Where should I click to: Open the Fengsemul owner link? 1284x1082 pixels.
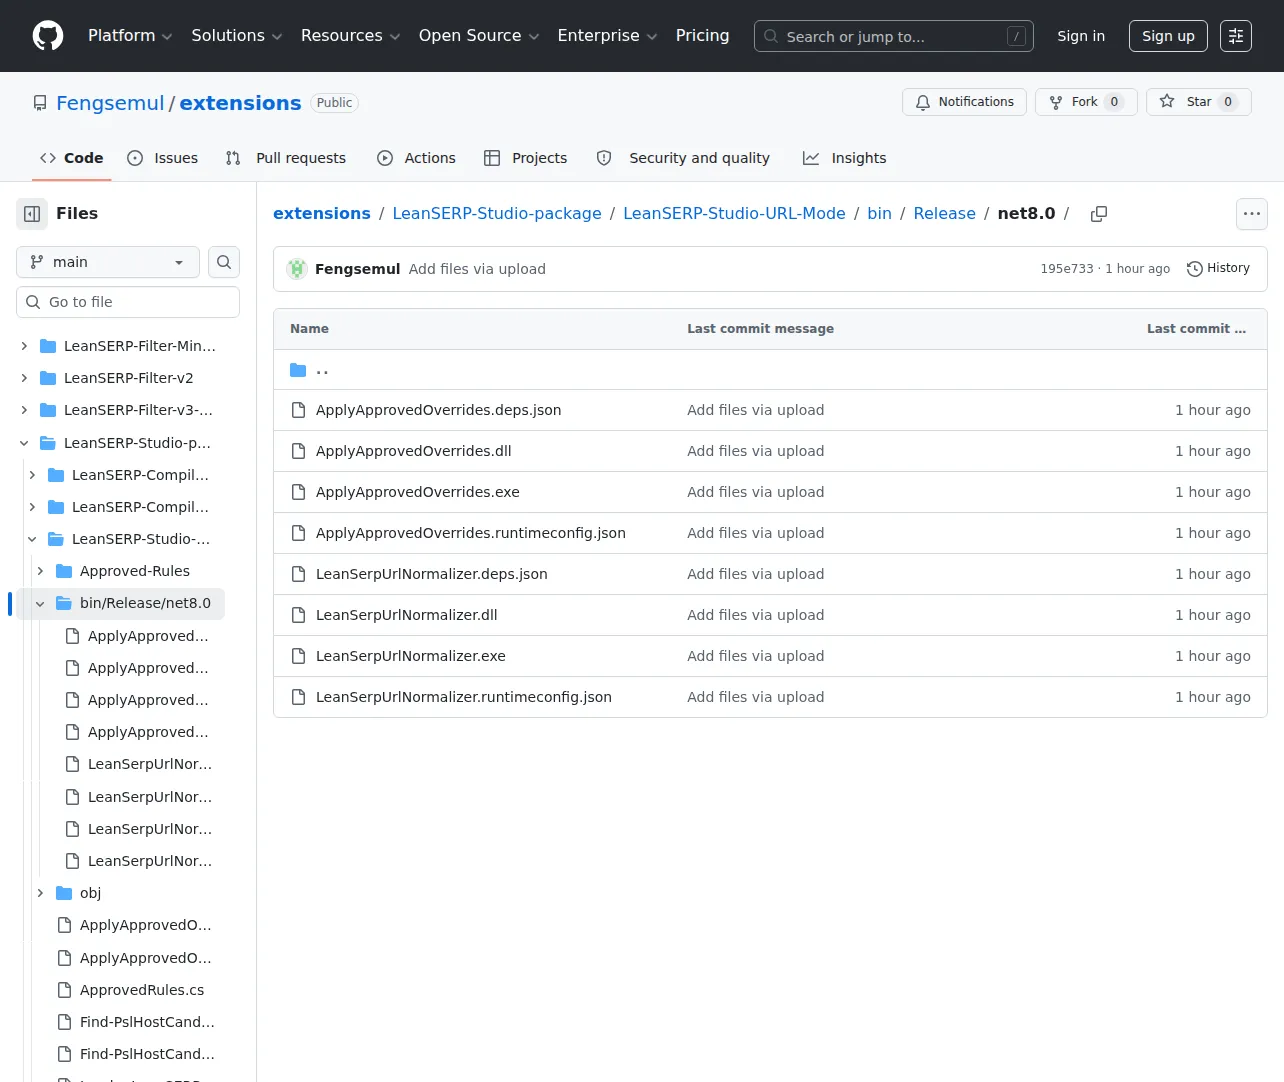click(x=110, y=103)
